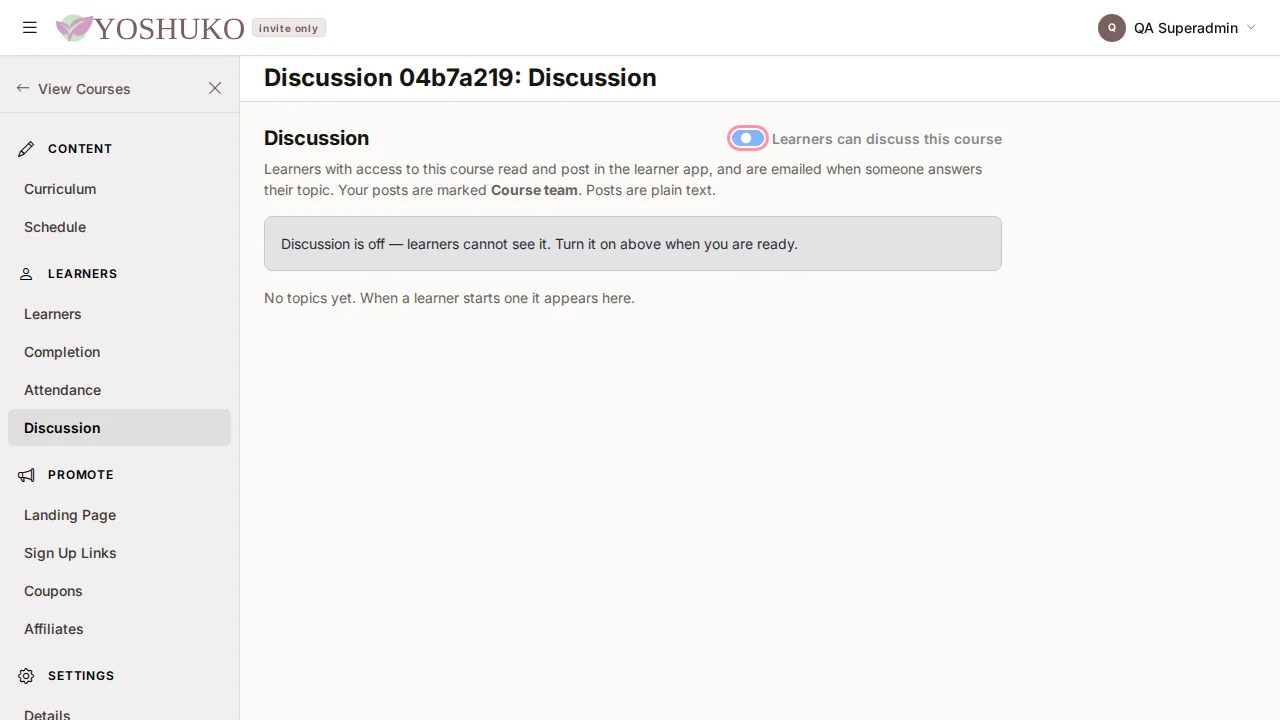The width and height of the screenshot is (1280, 720).
Task: Click the 'No topics yet' message
Action: [449, 298]
